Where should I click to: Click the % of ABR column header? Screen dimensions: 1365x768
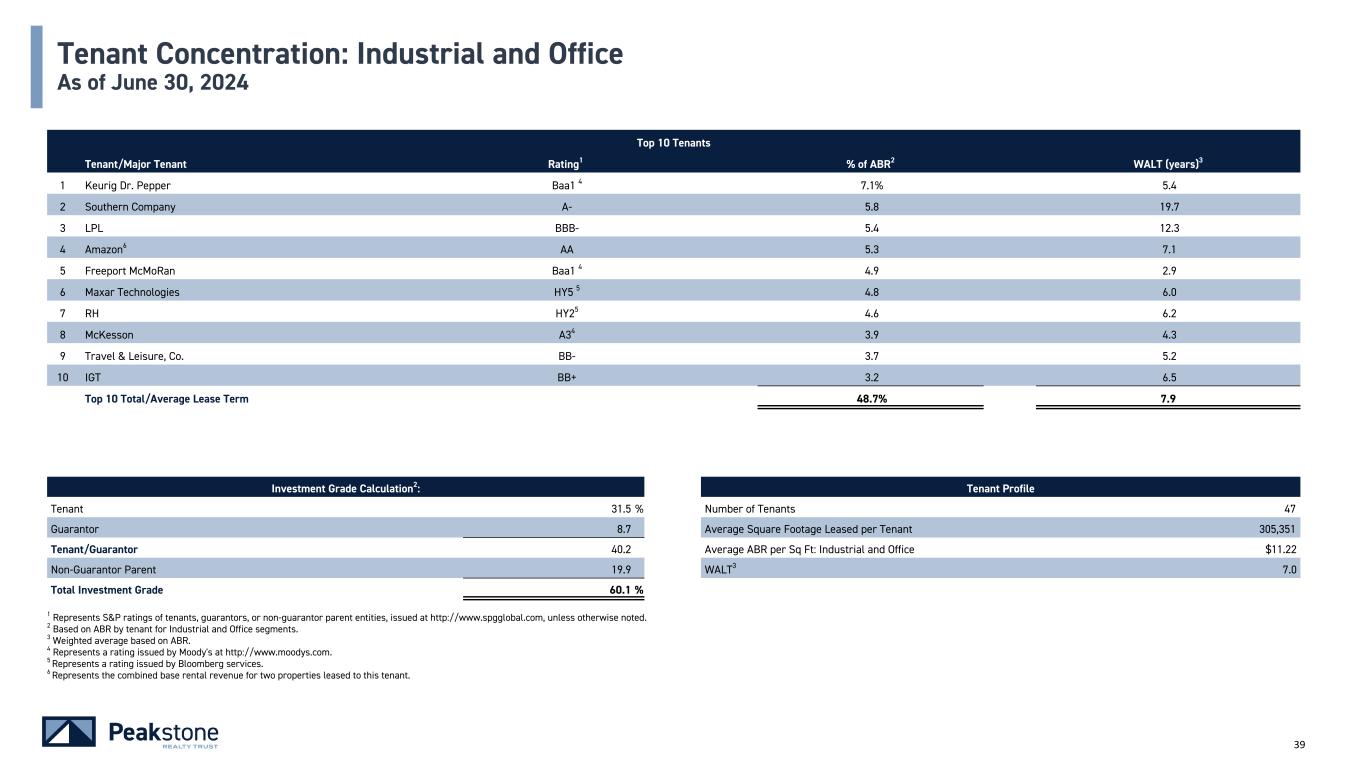pos(870,164)
